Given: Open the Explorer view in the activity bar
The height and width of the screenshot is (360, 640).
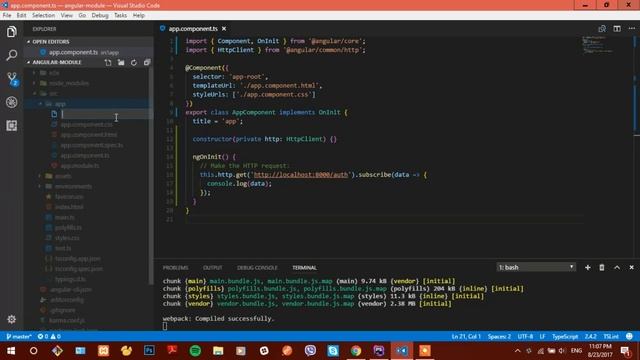Looking at the screenshot, I should [x=11, y=31].
